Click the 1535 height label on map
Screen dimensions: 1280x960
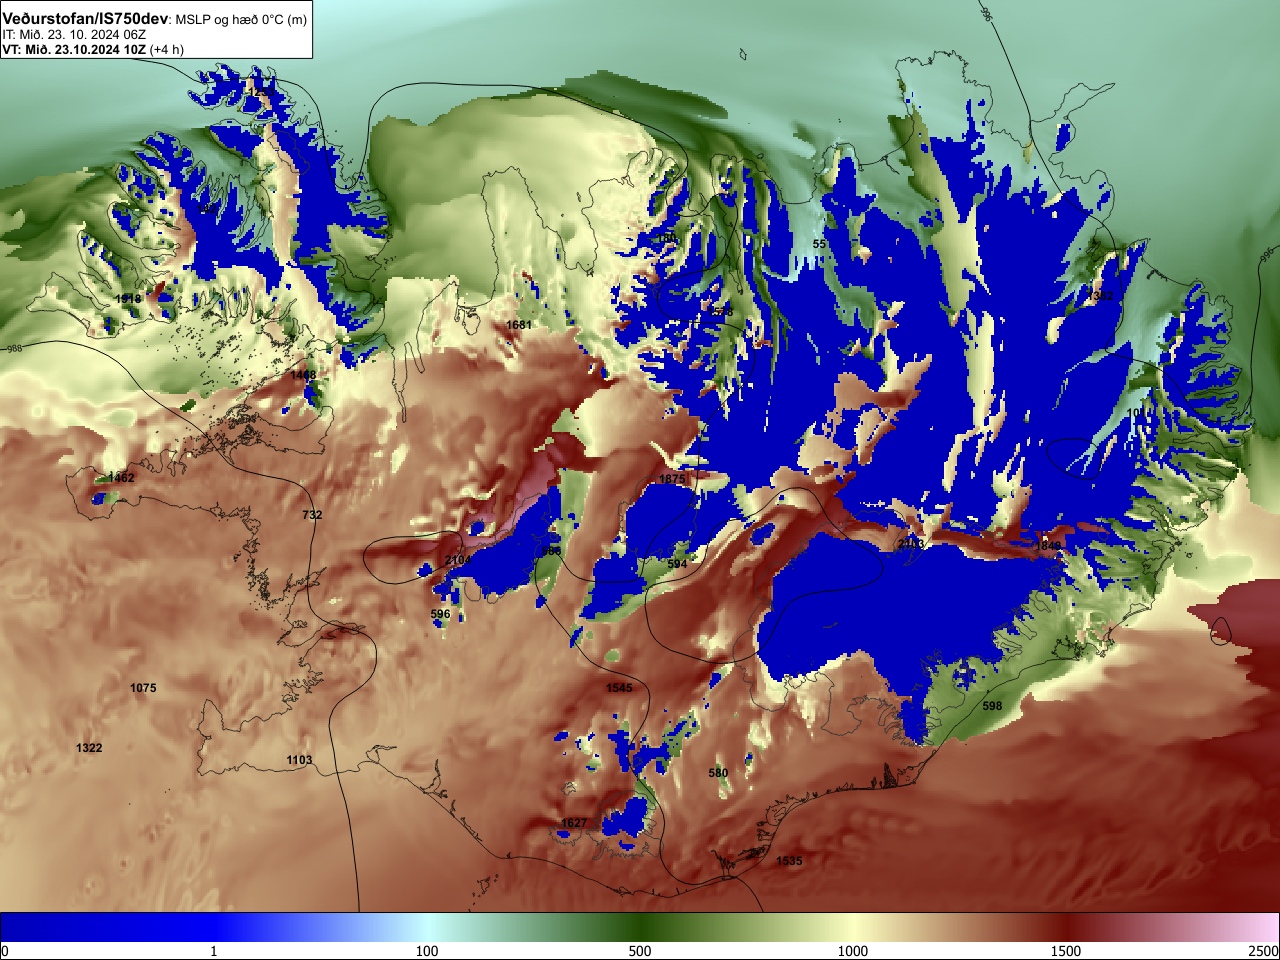coord(789,861)
